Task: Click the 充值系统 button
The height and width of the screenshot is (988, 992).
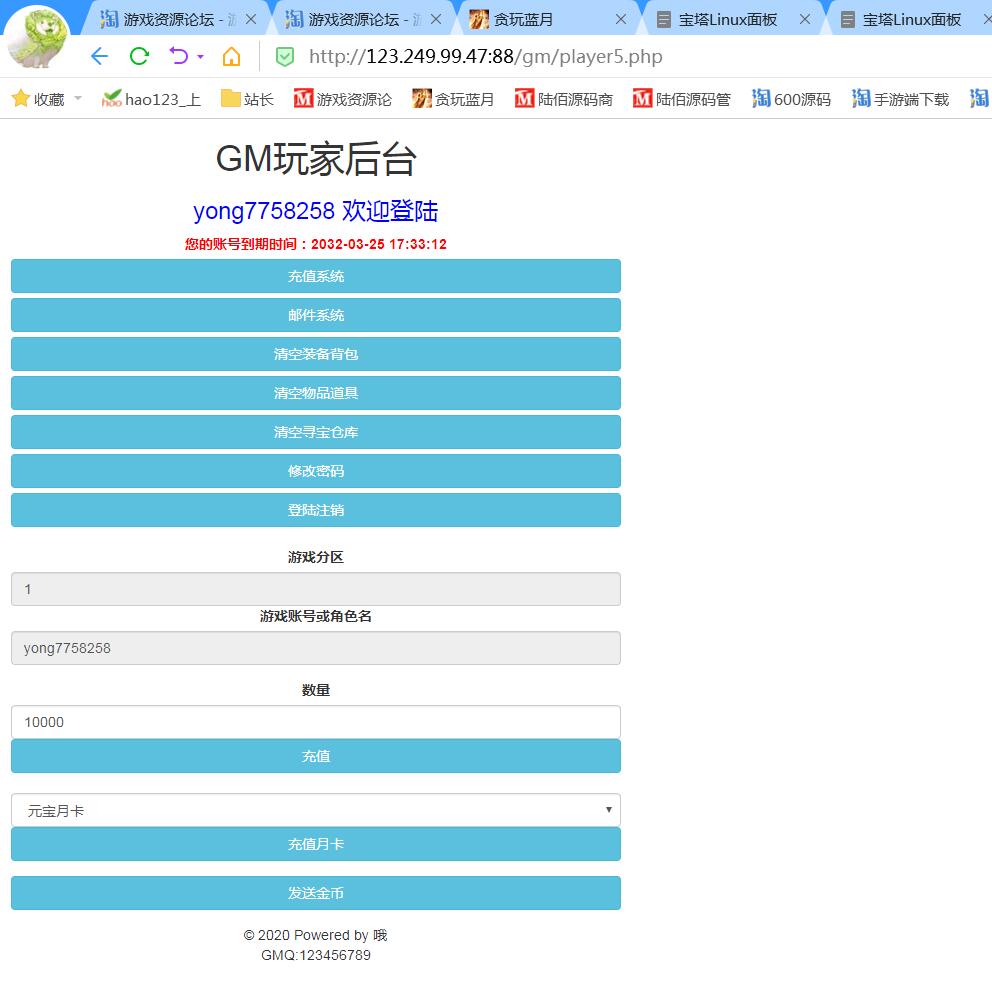Action: click(x=315, y=276)
